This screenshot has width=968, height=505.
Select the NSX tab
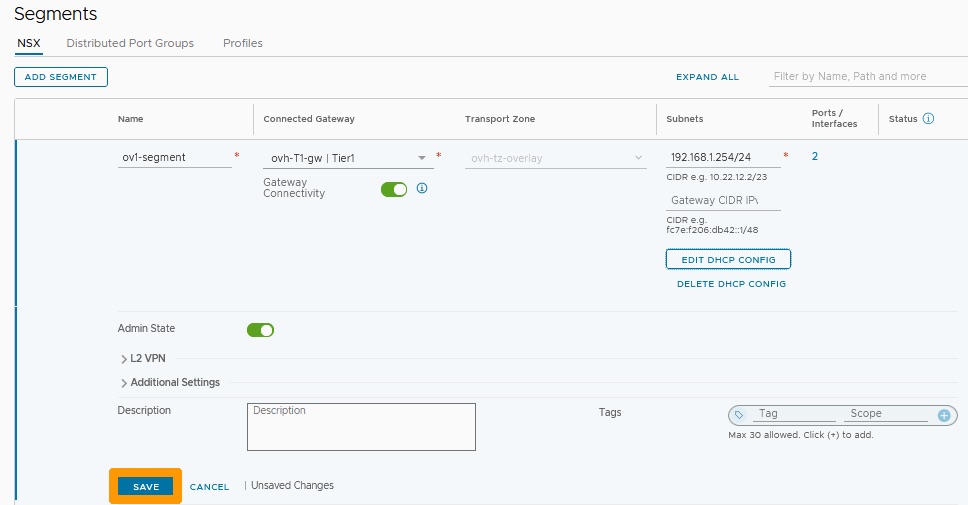(x=28, y=43)
